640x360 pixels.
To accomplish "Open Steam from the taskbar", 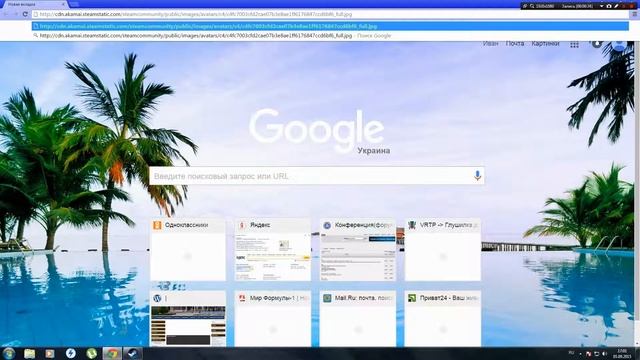I will point(133,353).
